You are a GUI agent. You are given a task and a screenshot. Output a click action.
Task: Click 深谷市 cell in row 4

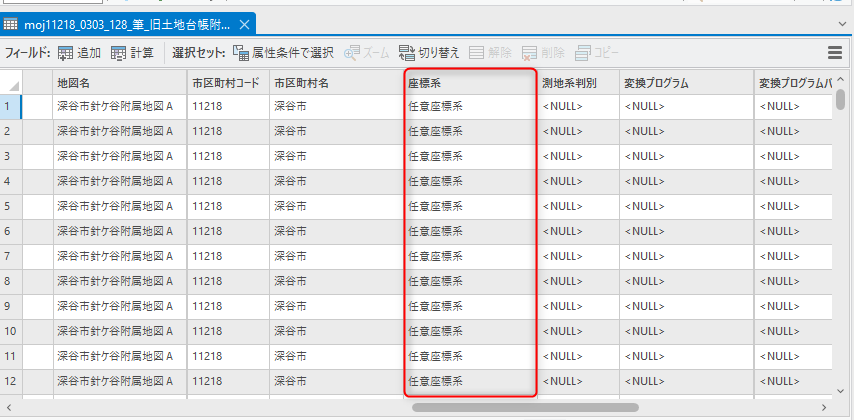pyautogui.click(x=336, y=181)
